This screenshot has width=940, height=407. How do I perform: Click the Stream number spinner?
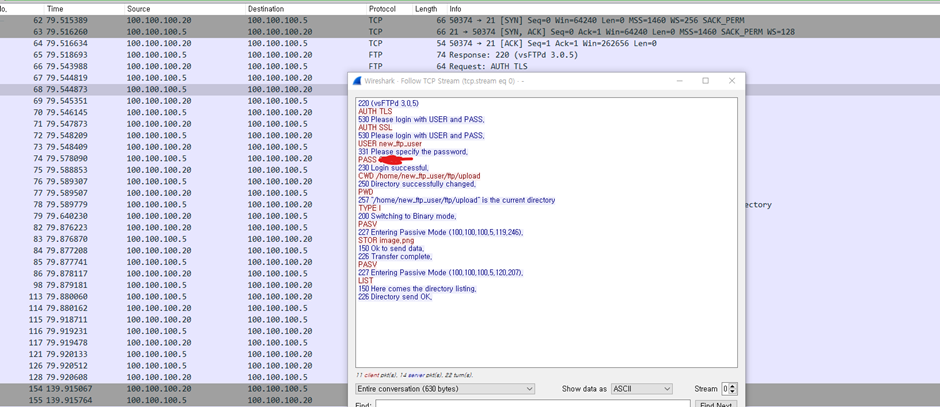(x=729, y=388)
